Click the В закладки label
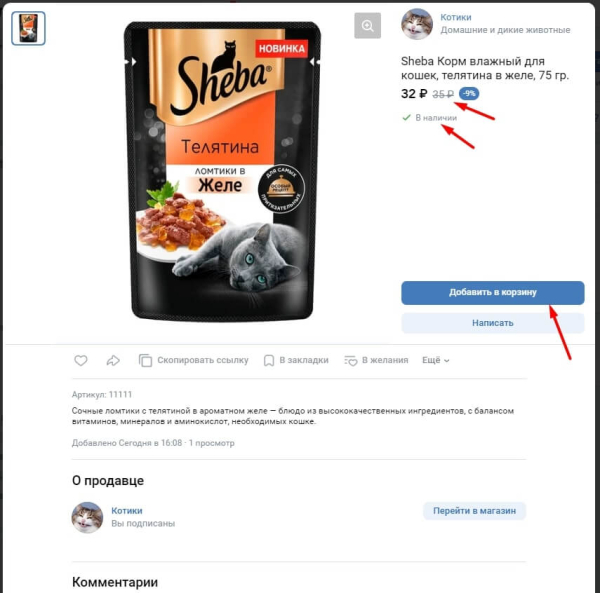Viewport: 600px width, 593px height. point(304,360)
